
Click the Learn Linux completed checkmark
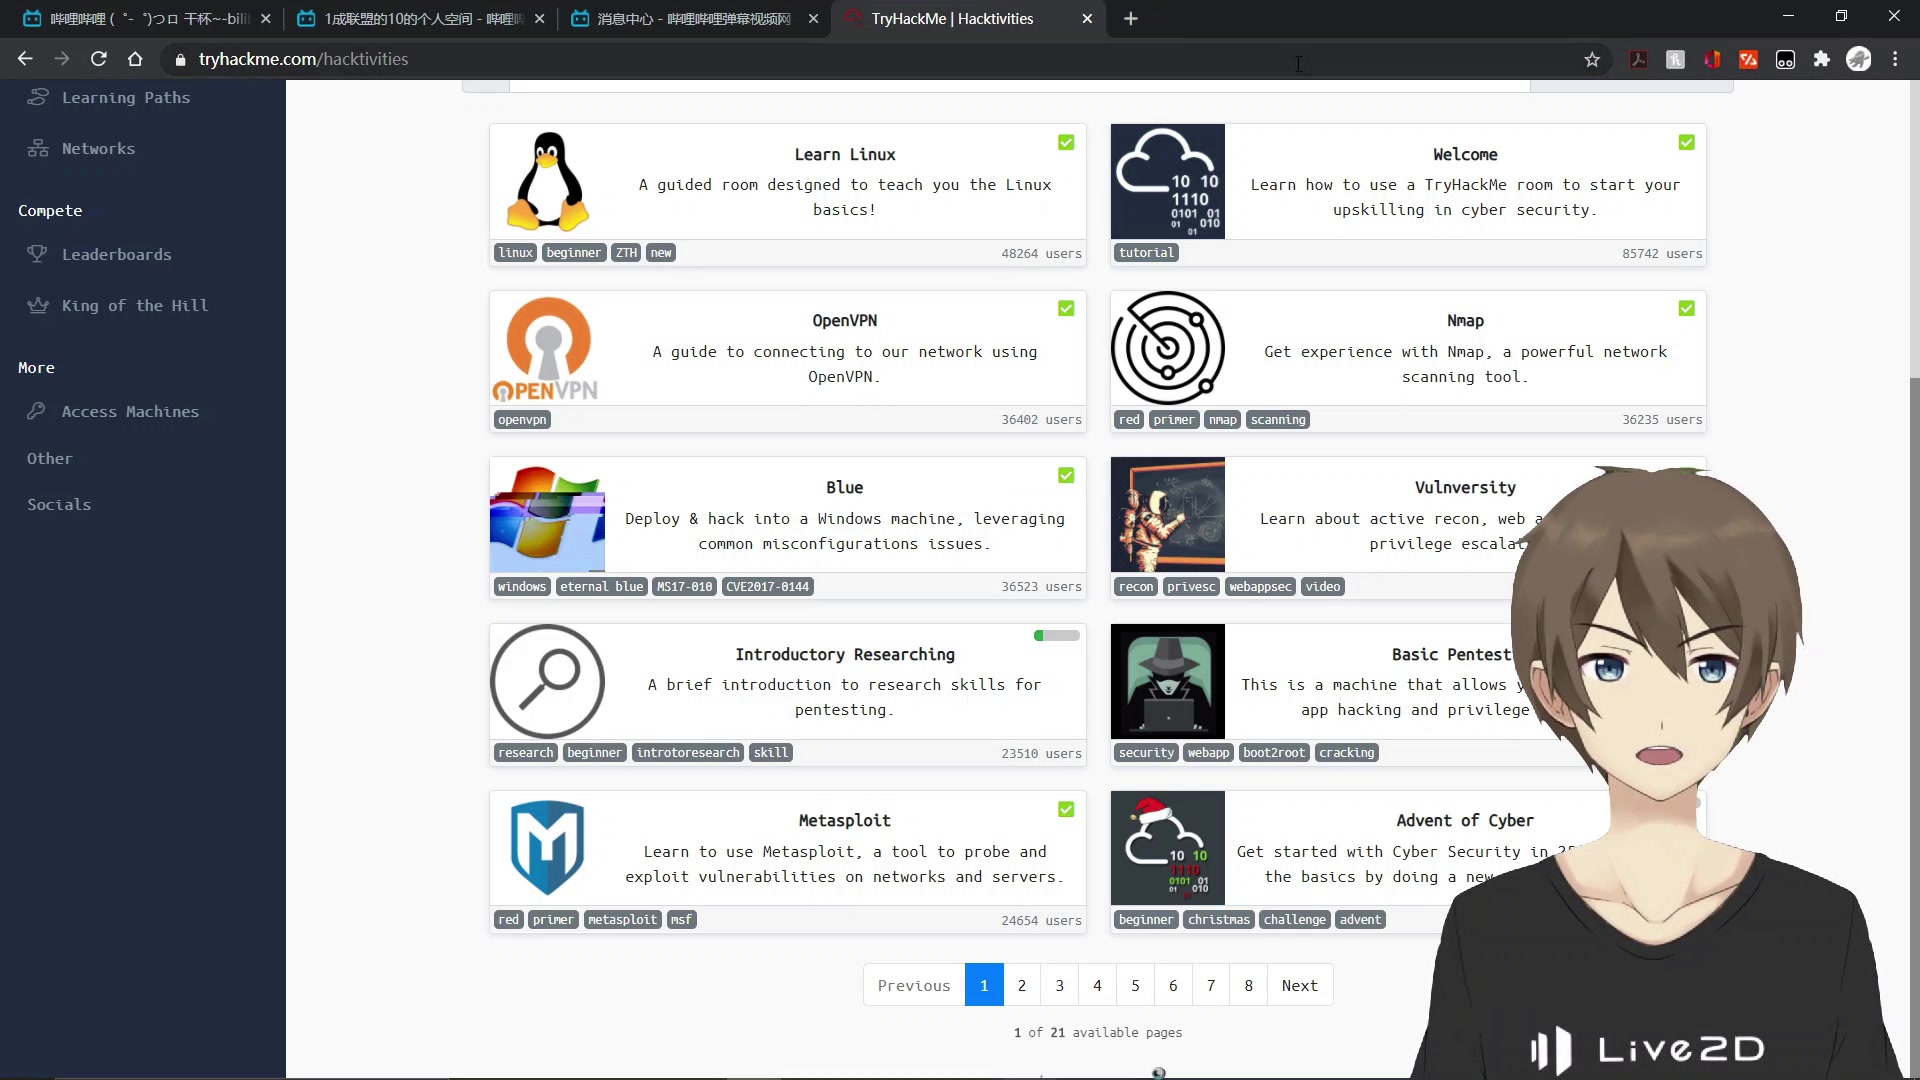pos(1066,142)
